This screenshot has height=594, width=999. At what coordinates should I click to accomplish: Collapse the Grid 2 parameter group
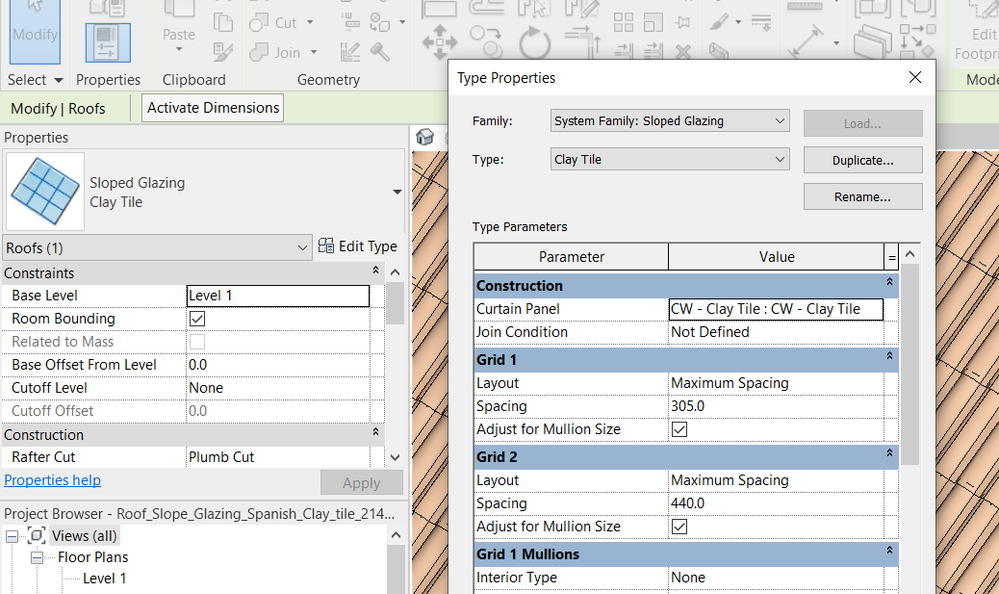889,453
